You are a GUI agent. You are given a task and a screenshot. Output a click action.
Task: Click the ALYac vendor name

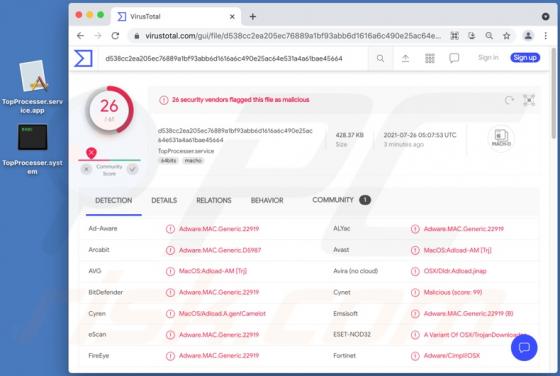coord(341,229)
